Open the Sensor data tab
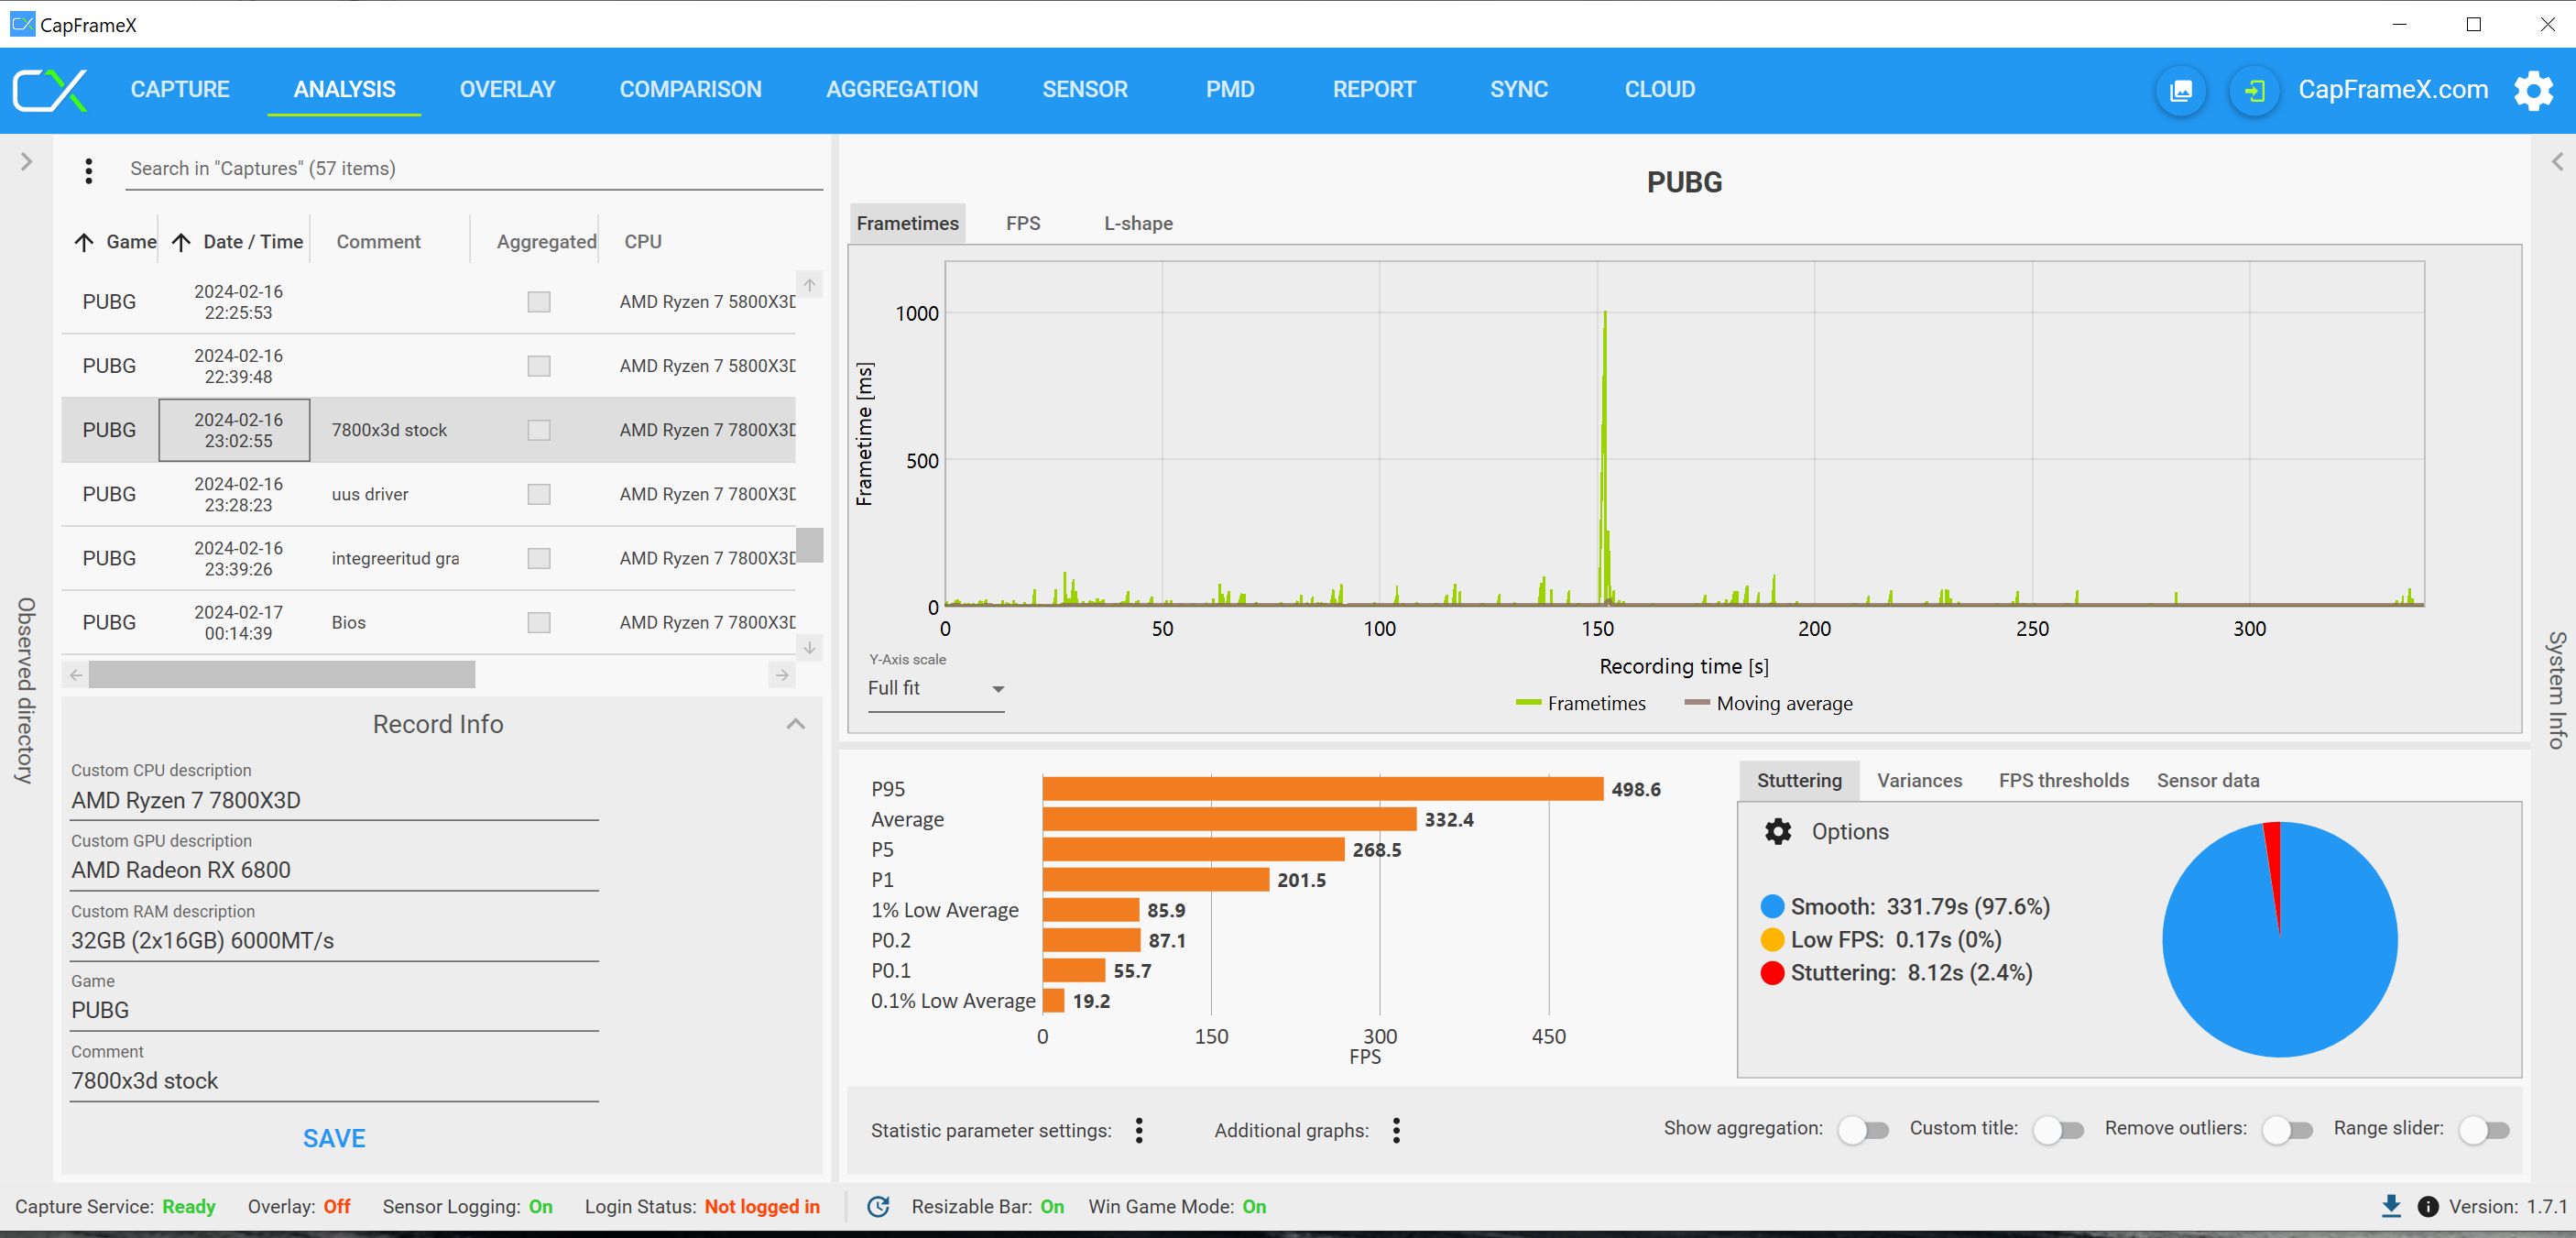This screenshot has width=2576, height=1238. [x=2208, y=781]
